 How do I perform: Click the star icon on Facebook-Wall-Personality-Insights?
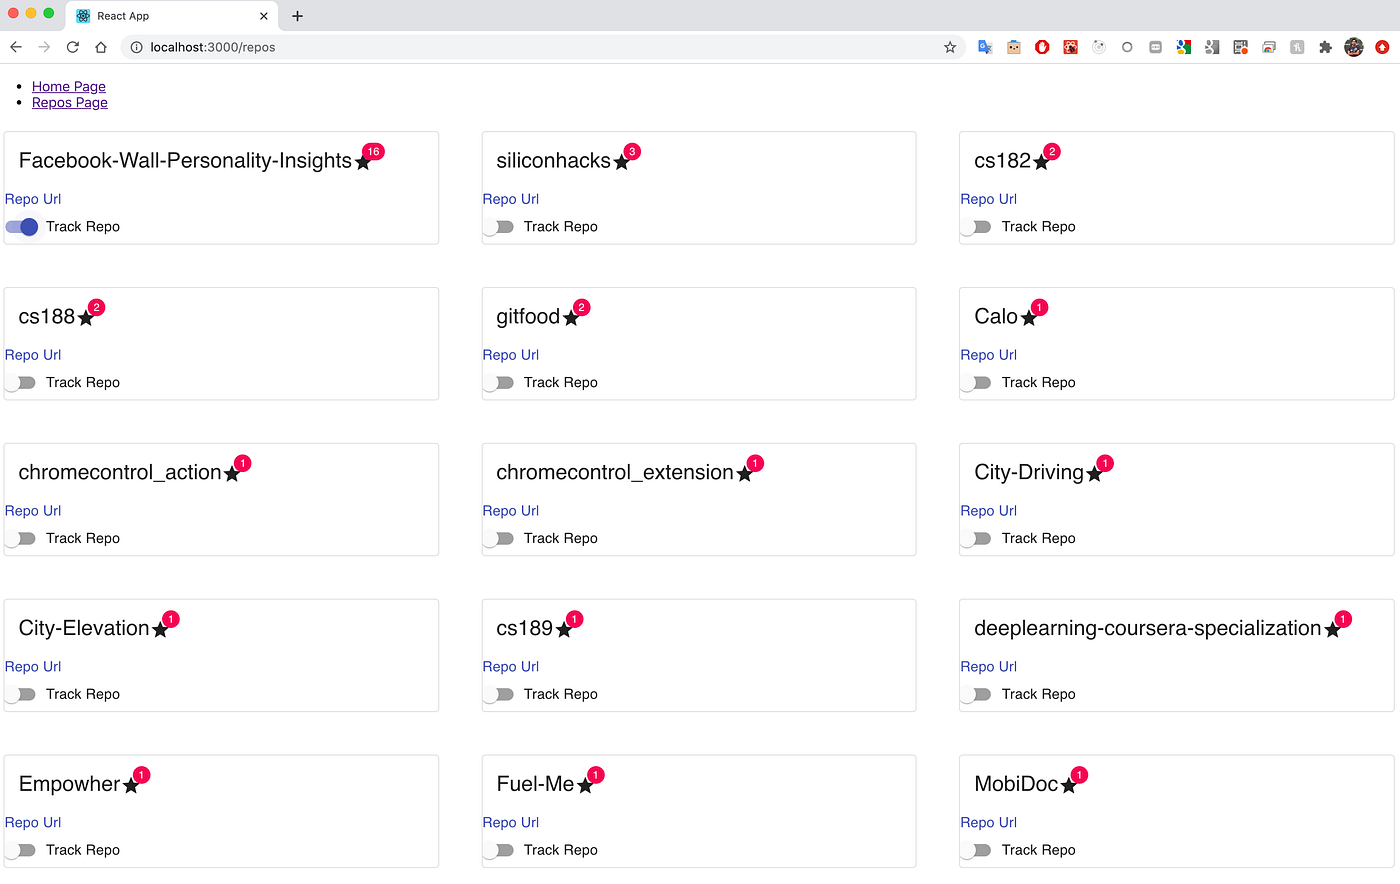point(361,161)
